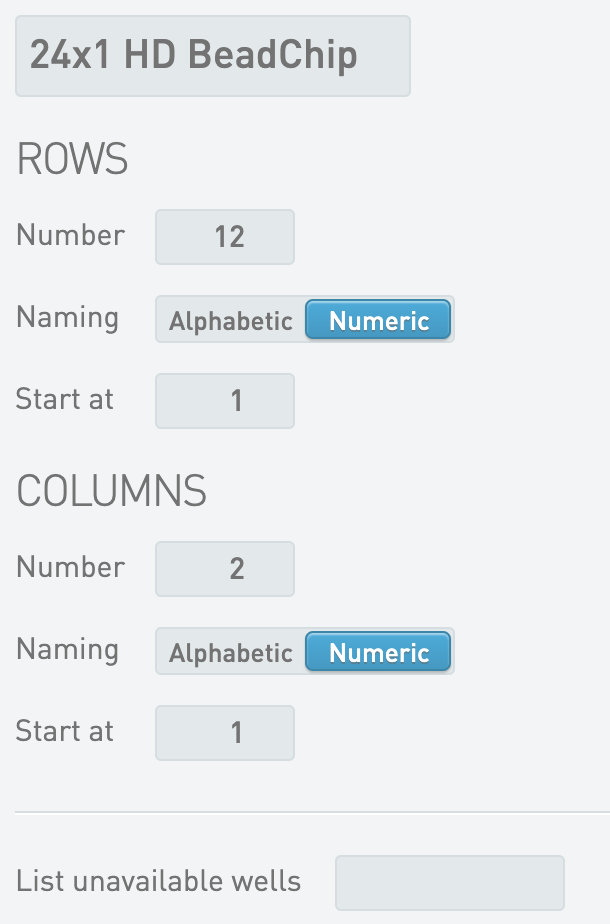This screenshot has width=610, height=924.
Task: Click the plate name field "24x1 HD BeadChip"
Action: pos(212,56)
